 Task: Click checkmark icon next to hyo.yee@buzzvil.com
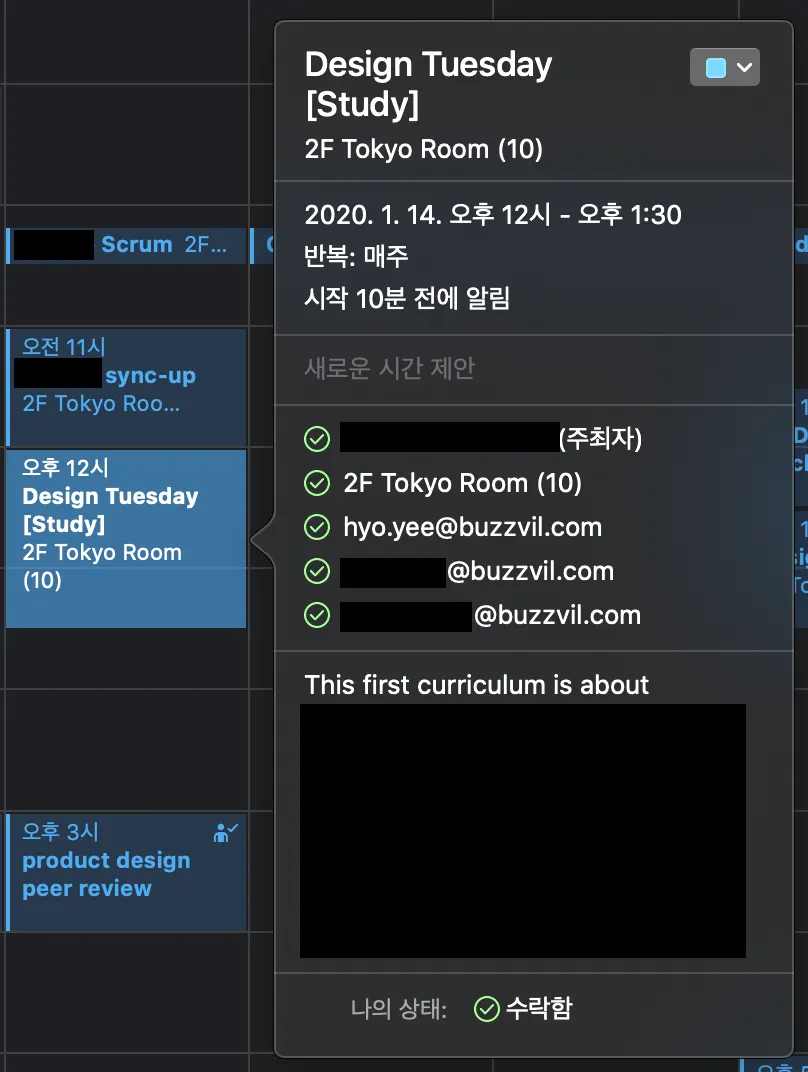(317, 527)
